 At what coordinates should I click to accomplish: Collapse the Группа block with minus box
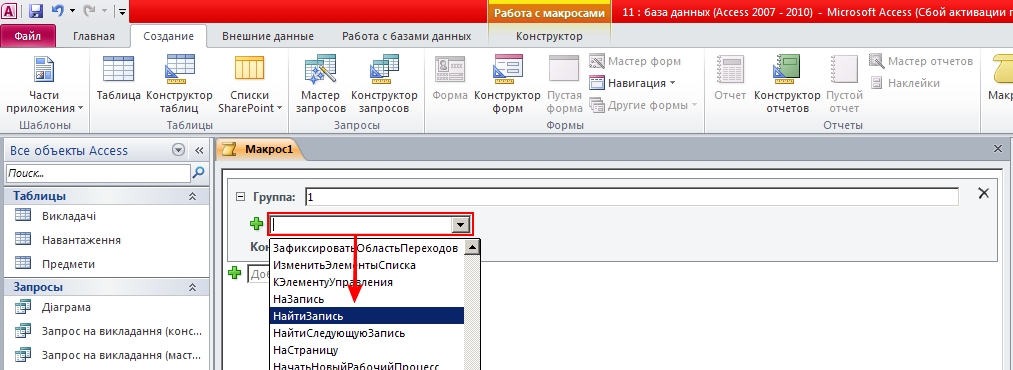point(241,197)
